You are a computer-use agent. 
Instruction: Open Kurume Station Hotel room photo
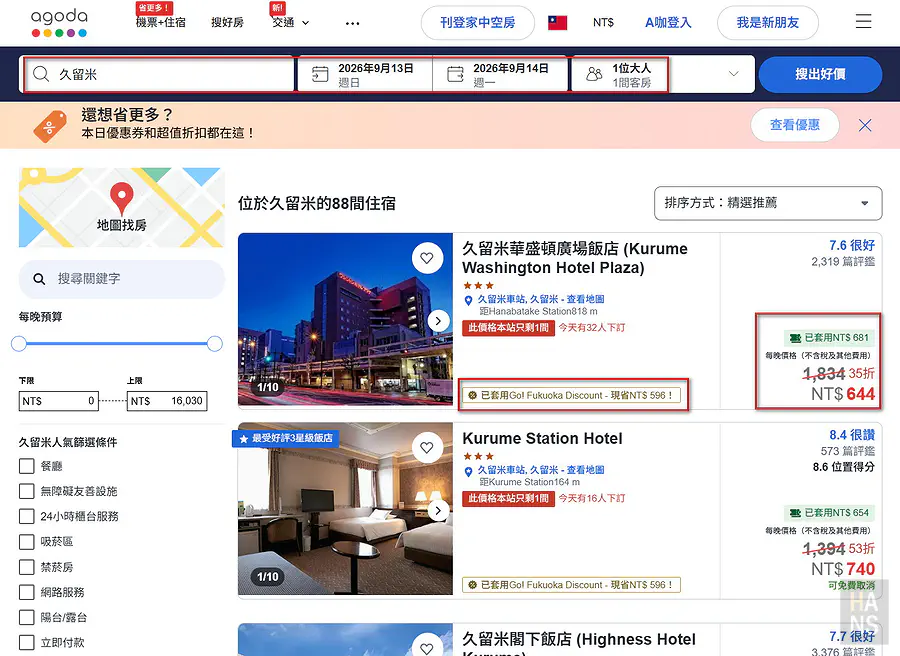coord(346,509)
